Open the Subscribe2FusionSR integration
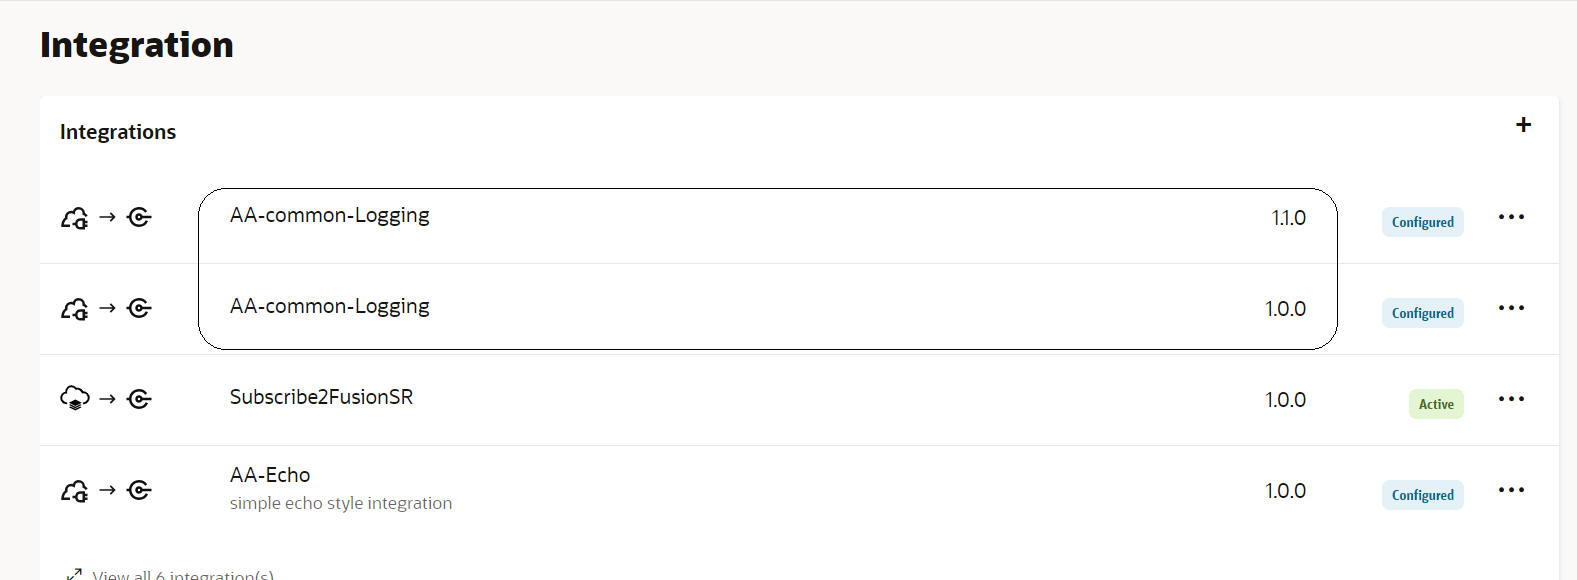This screenshot has height=580, width=1577. tap(321, 397)
